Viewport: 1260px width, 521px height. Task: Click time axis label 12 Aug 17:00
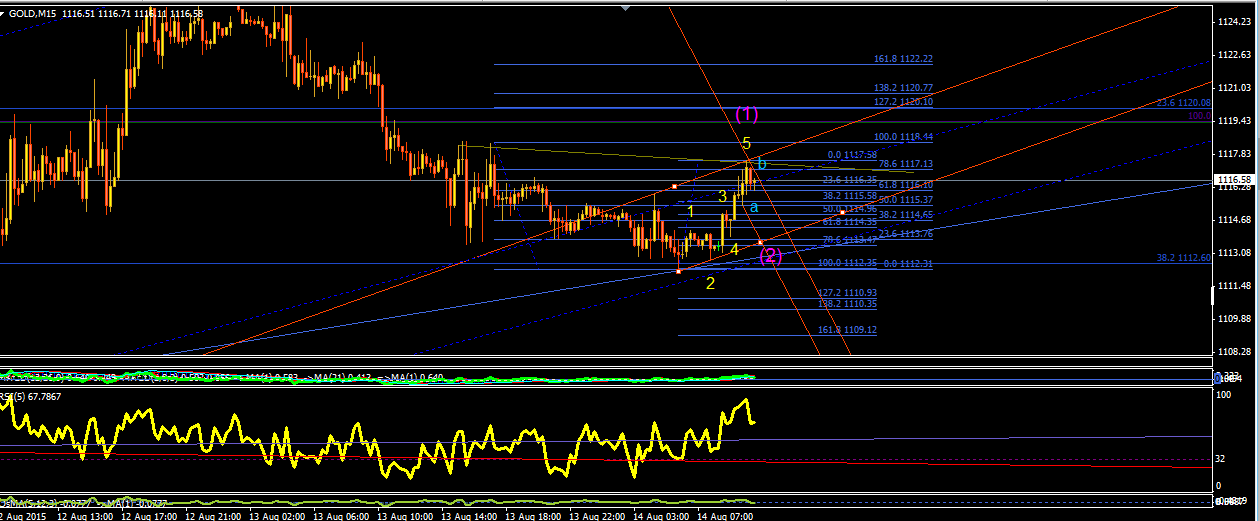click(x=150, y=516)
